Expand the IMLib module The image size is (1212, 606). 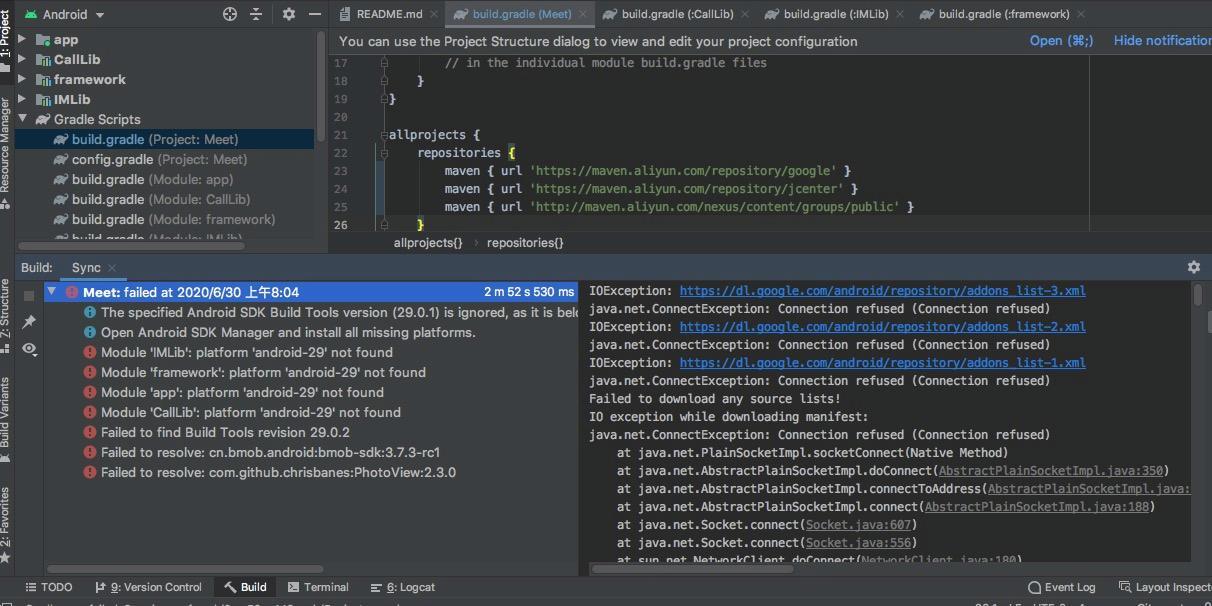click(22, 99)
